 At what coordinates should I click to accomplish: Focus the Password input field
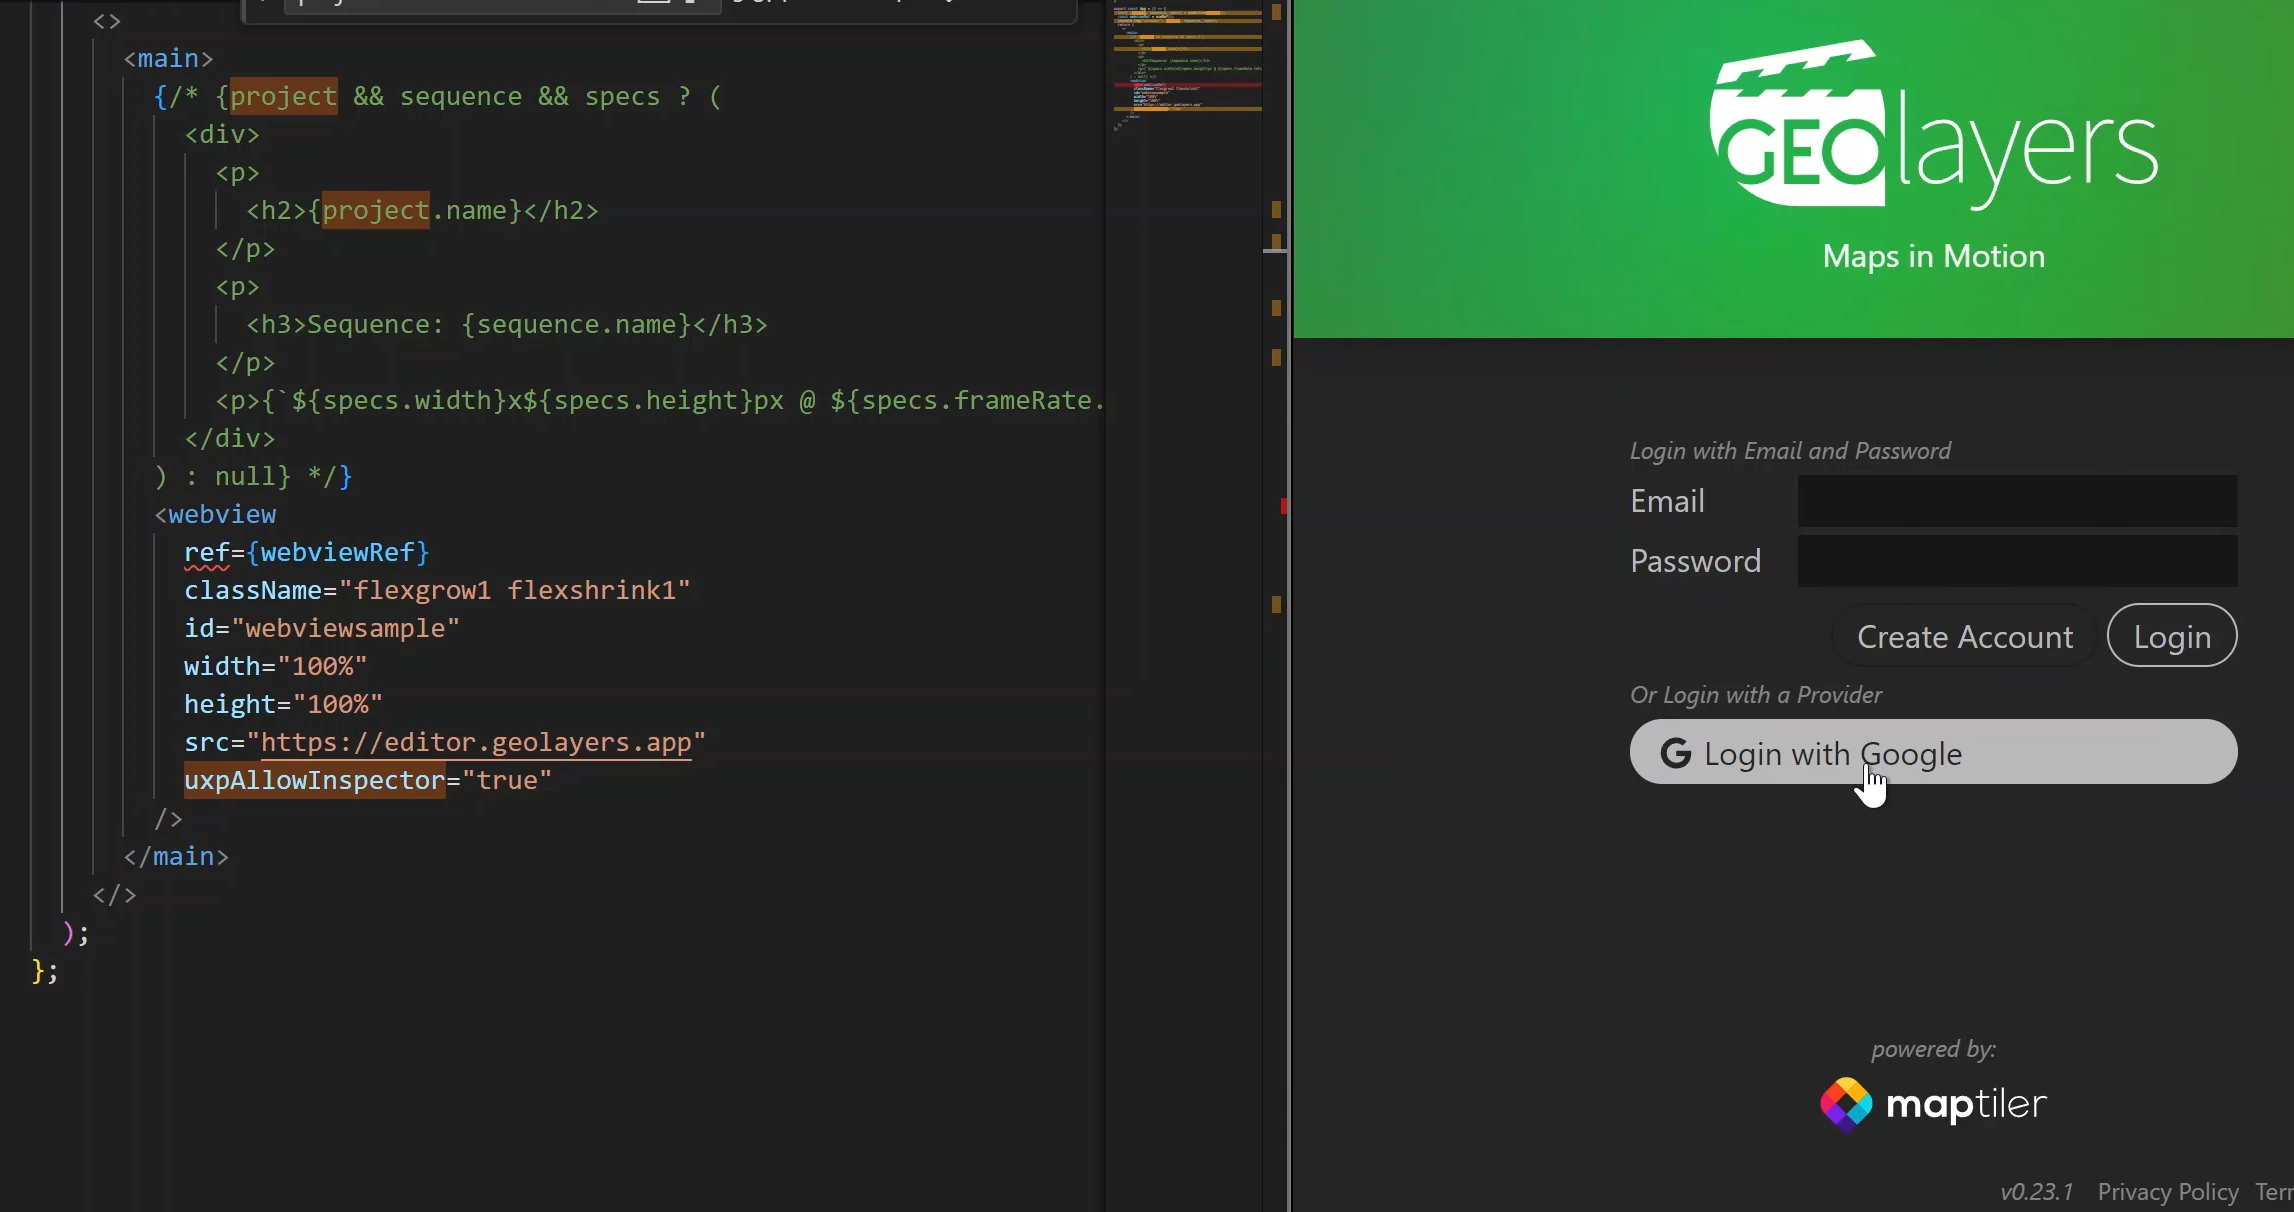coord(2016,561)
